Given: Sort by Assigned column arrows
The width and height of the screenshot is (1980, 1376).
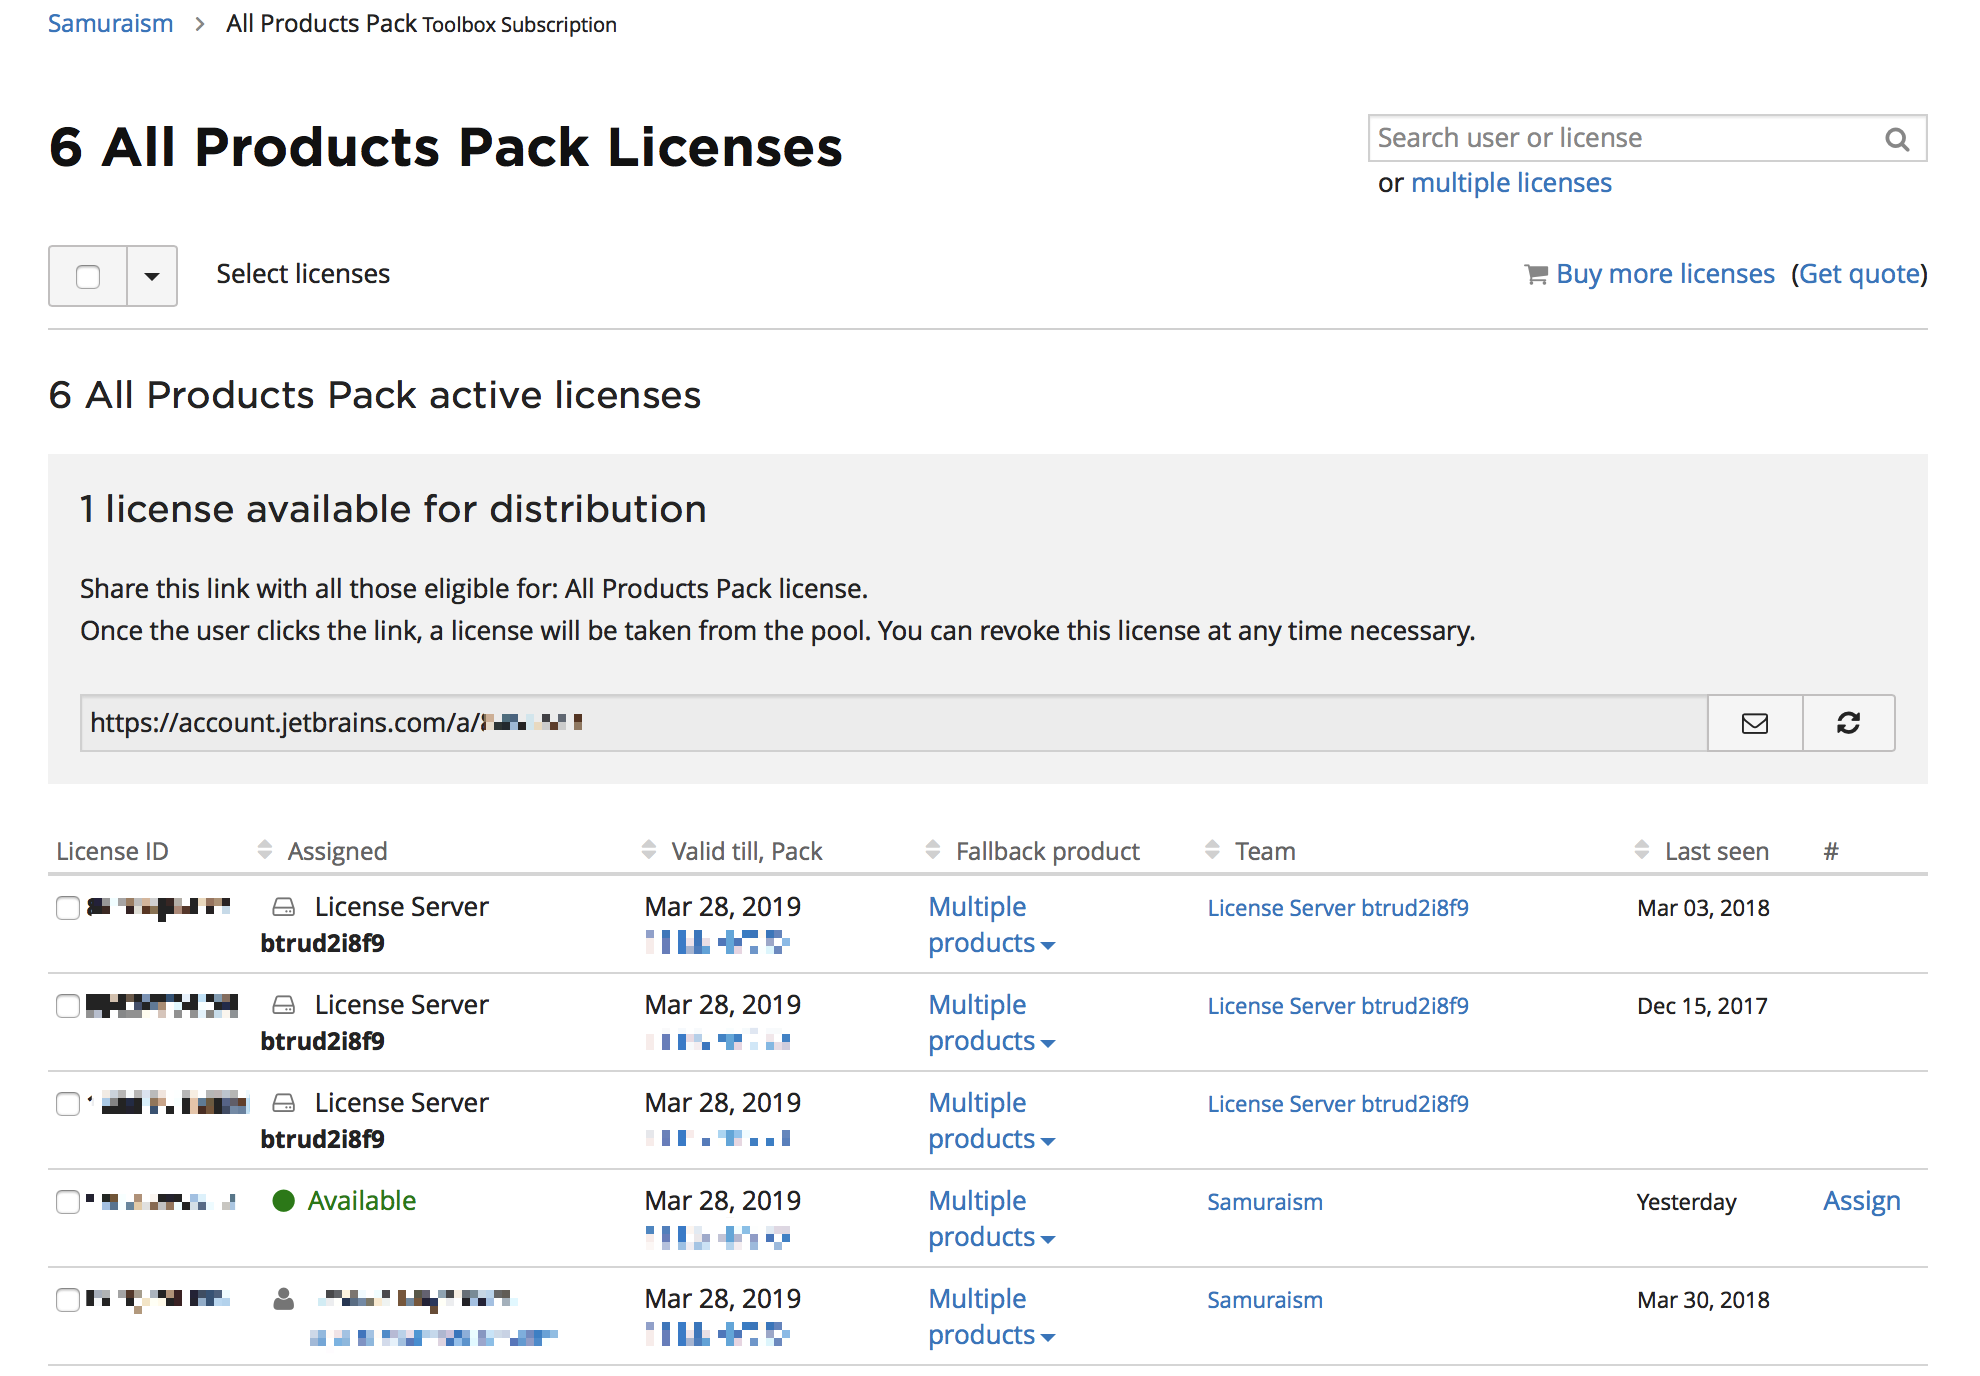Looking at the screenshot, I should 648,850.
